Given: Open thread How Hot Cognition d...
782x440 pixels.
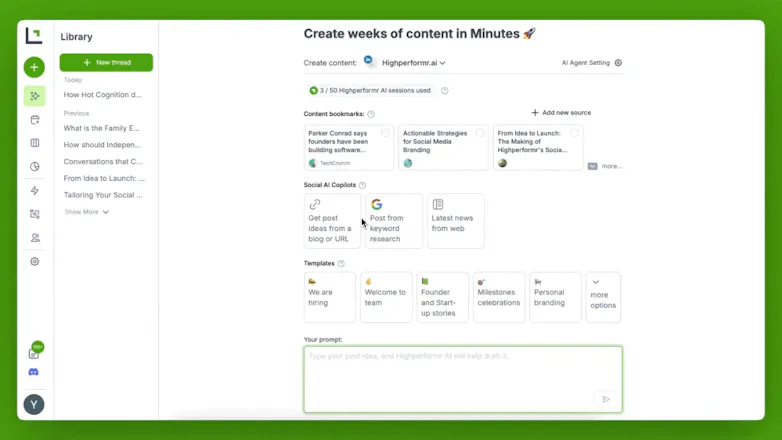Looking at the screenshot, I should pos(102,95).
